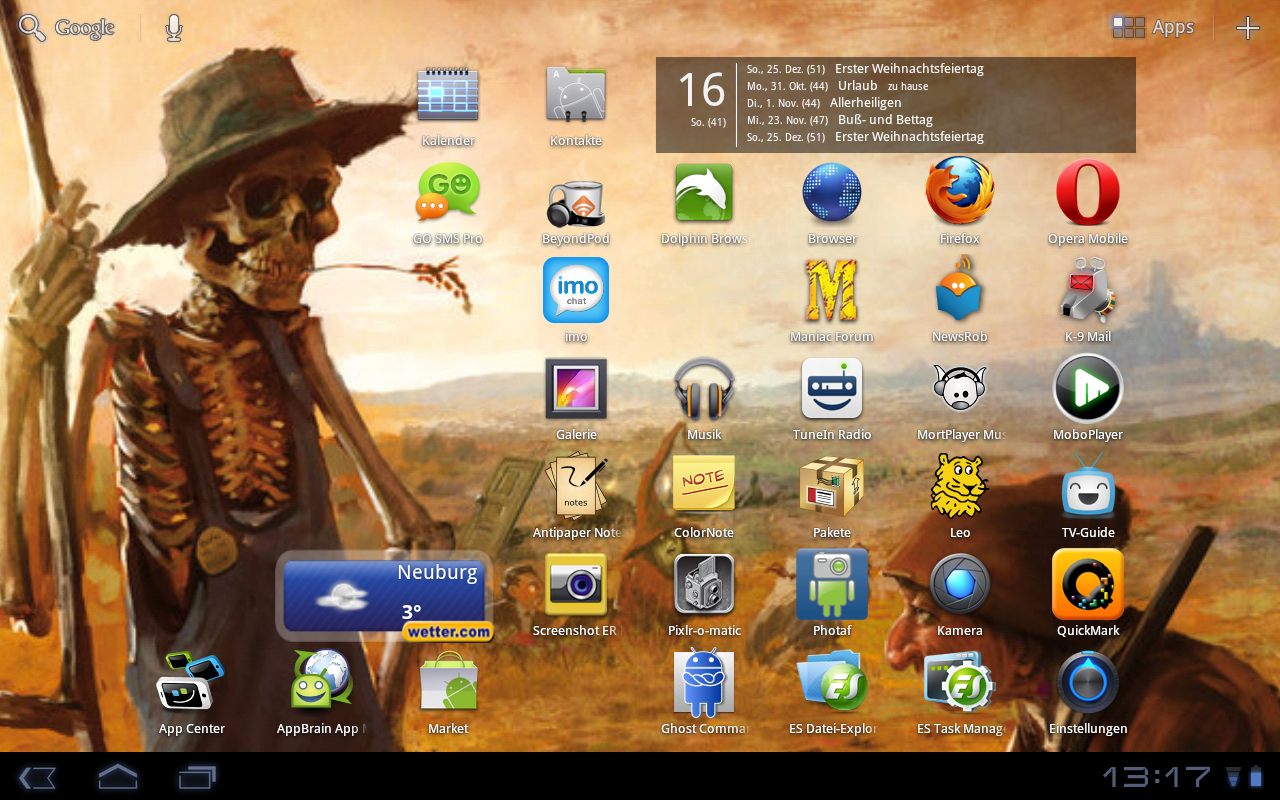Open the Android Market store
This screenshot has width=1280, height=800.
pyautogui.click(x=447, y=684)
